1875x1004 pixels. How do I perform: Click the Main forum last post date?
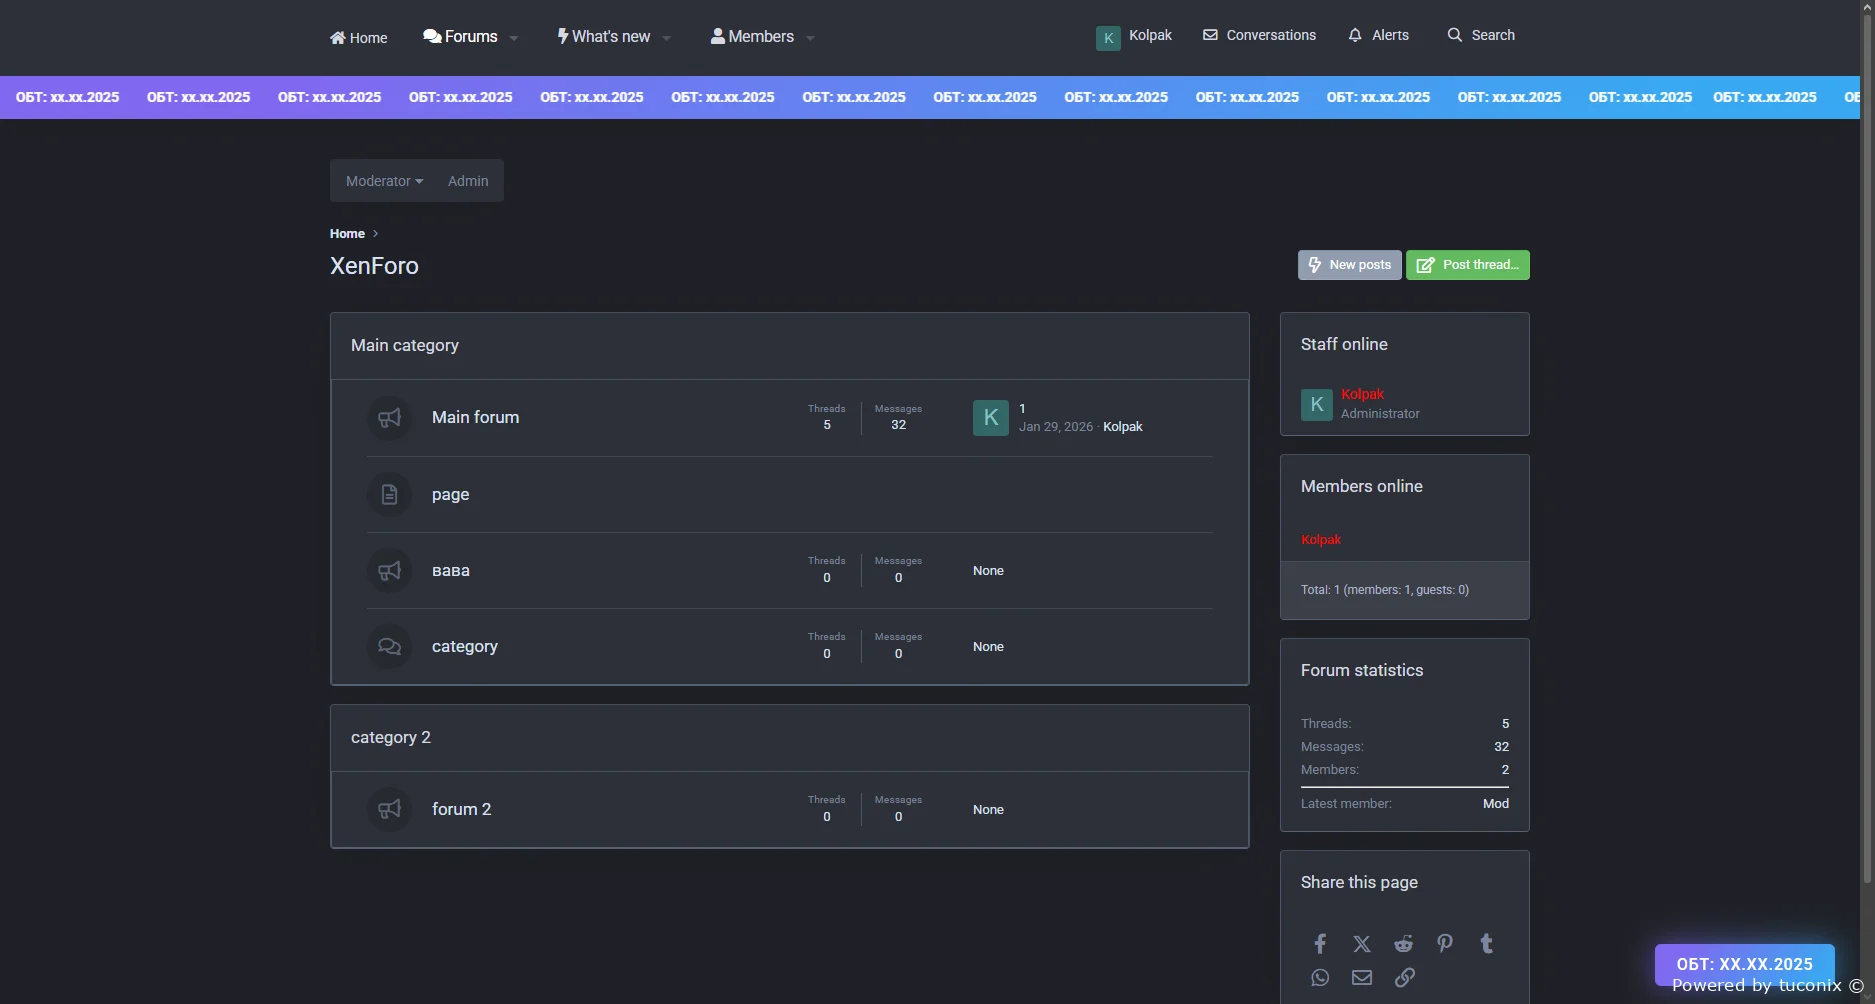tap(1056, 426)
